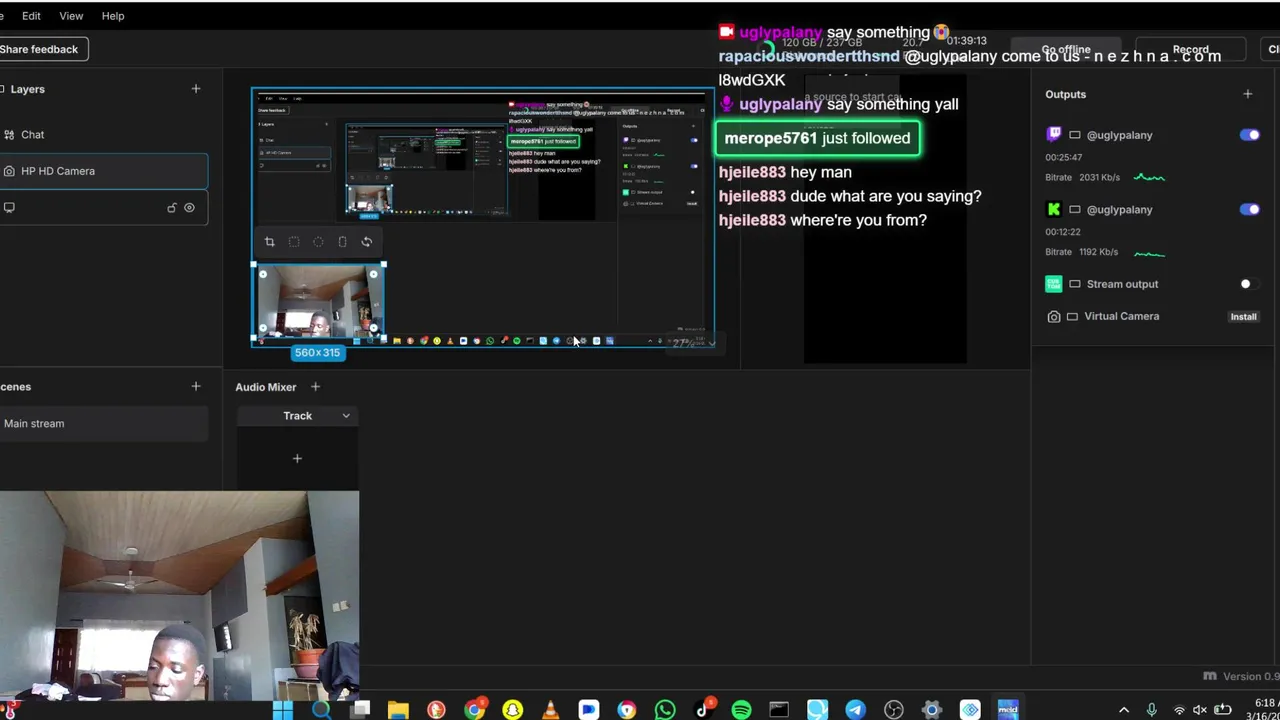The height and width of the screenshot is (720, 1280).
Task: Open Google Chrome from the taskbar
Action: (474, 710)
